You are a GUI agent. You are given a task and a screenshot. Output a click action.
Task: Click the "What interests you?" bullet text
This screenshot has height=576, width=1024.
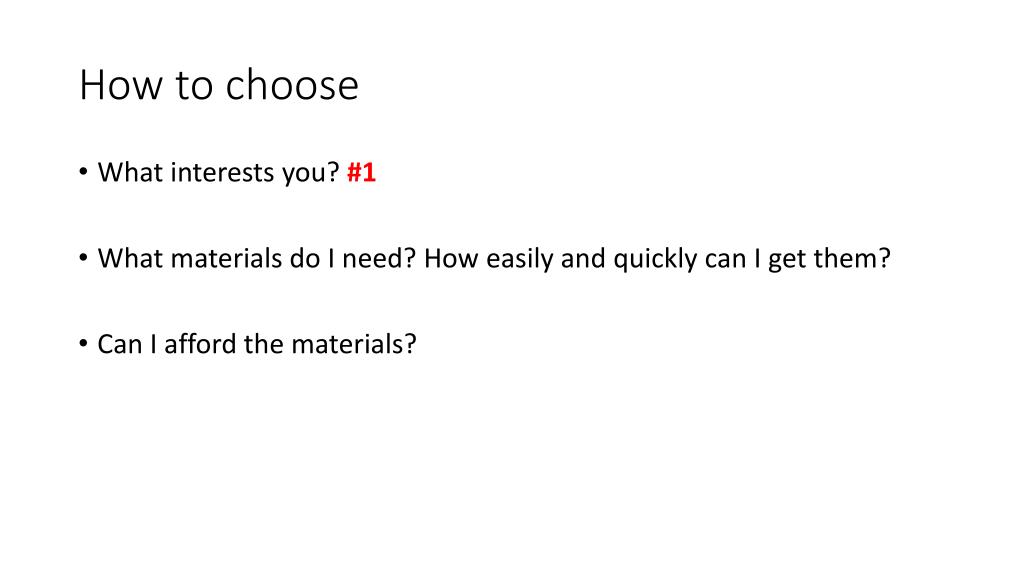219,173
